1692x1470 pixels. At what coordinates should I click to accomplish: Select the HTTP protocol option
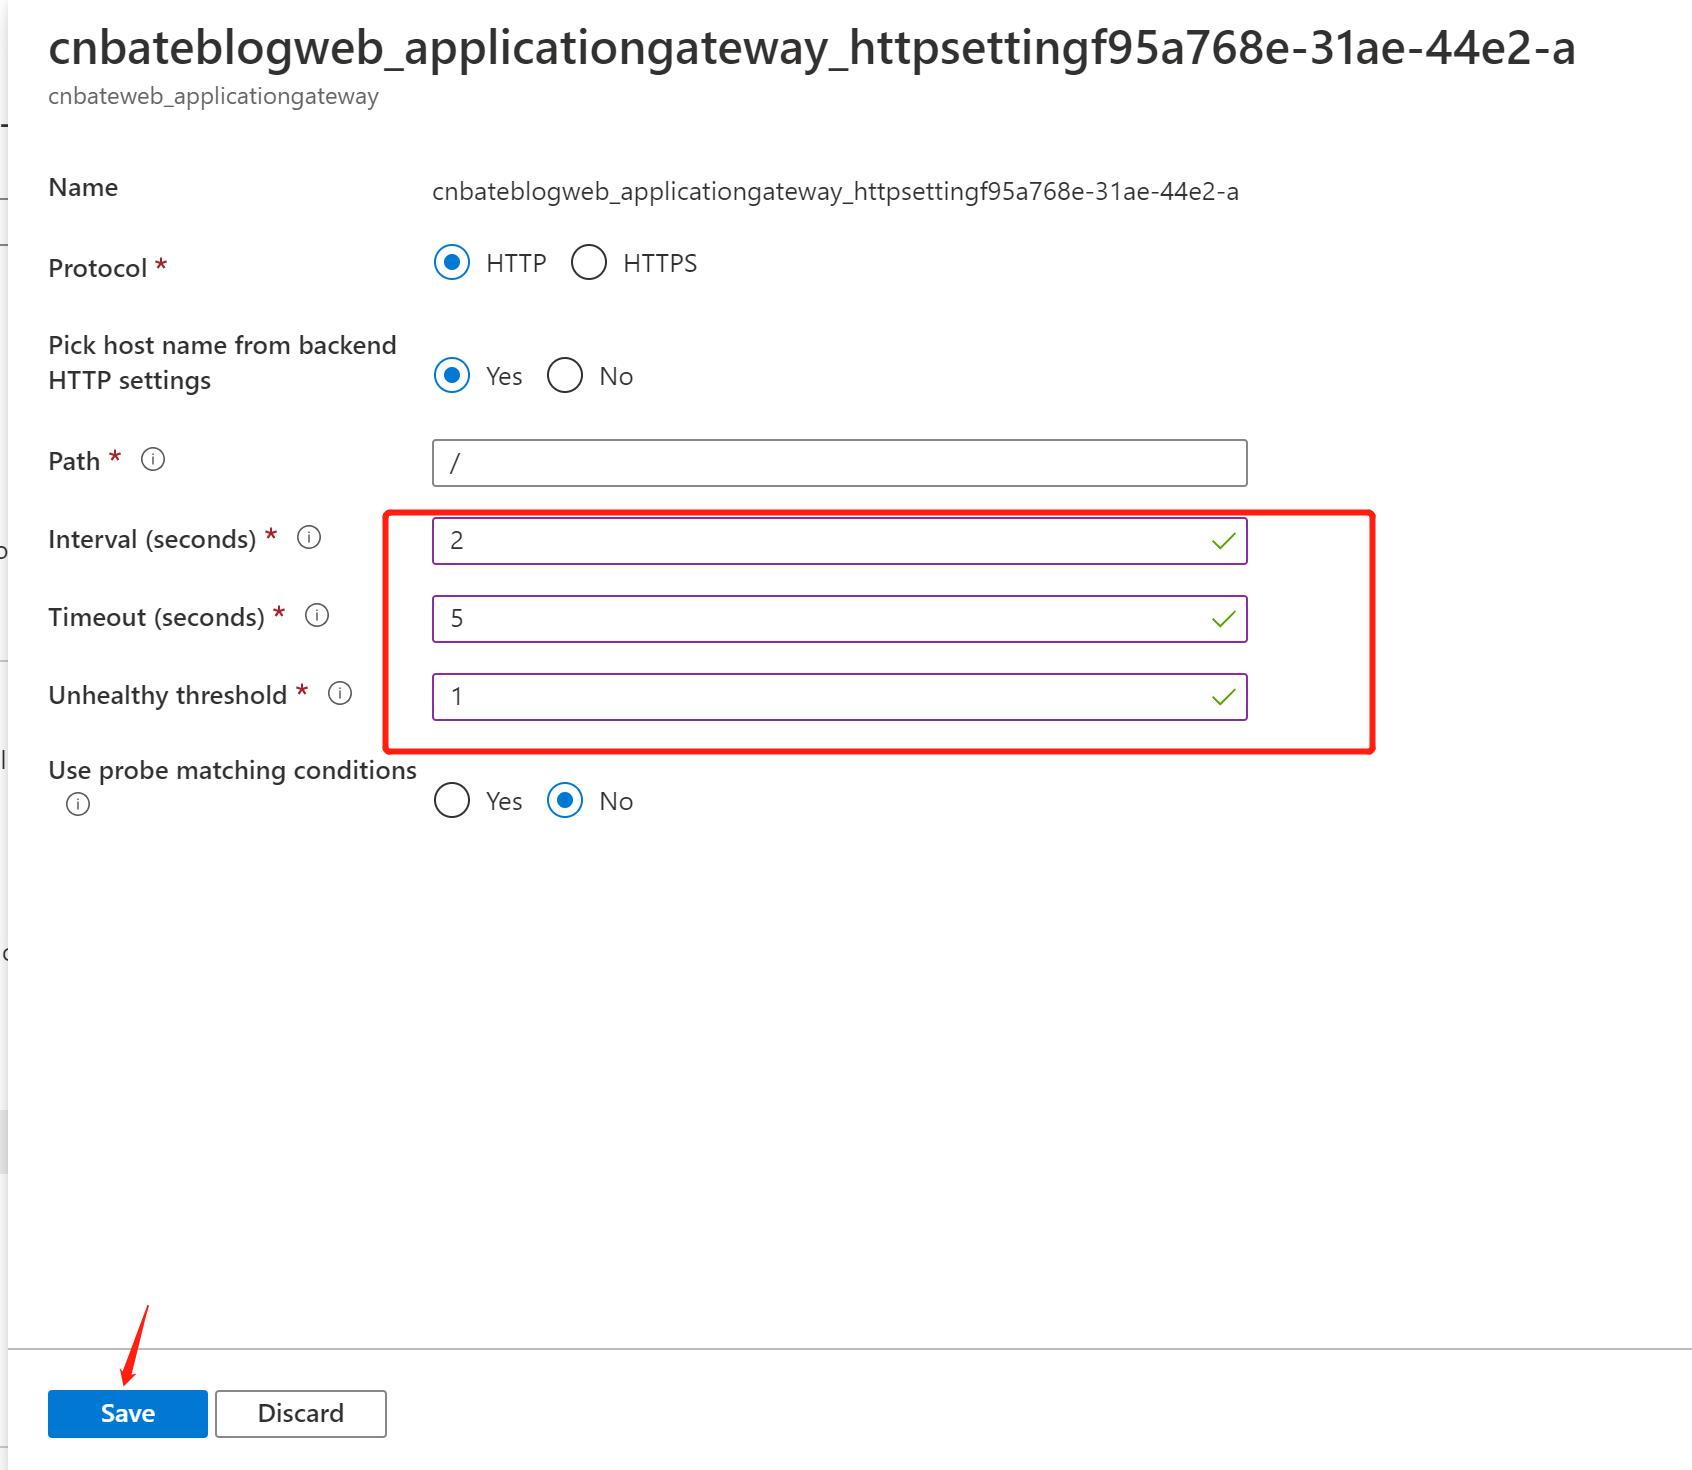pyautogui.click(x=452, y=262)
